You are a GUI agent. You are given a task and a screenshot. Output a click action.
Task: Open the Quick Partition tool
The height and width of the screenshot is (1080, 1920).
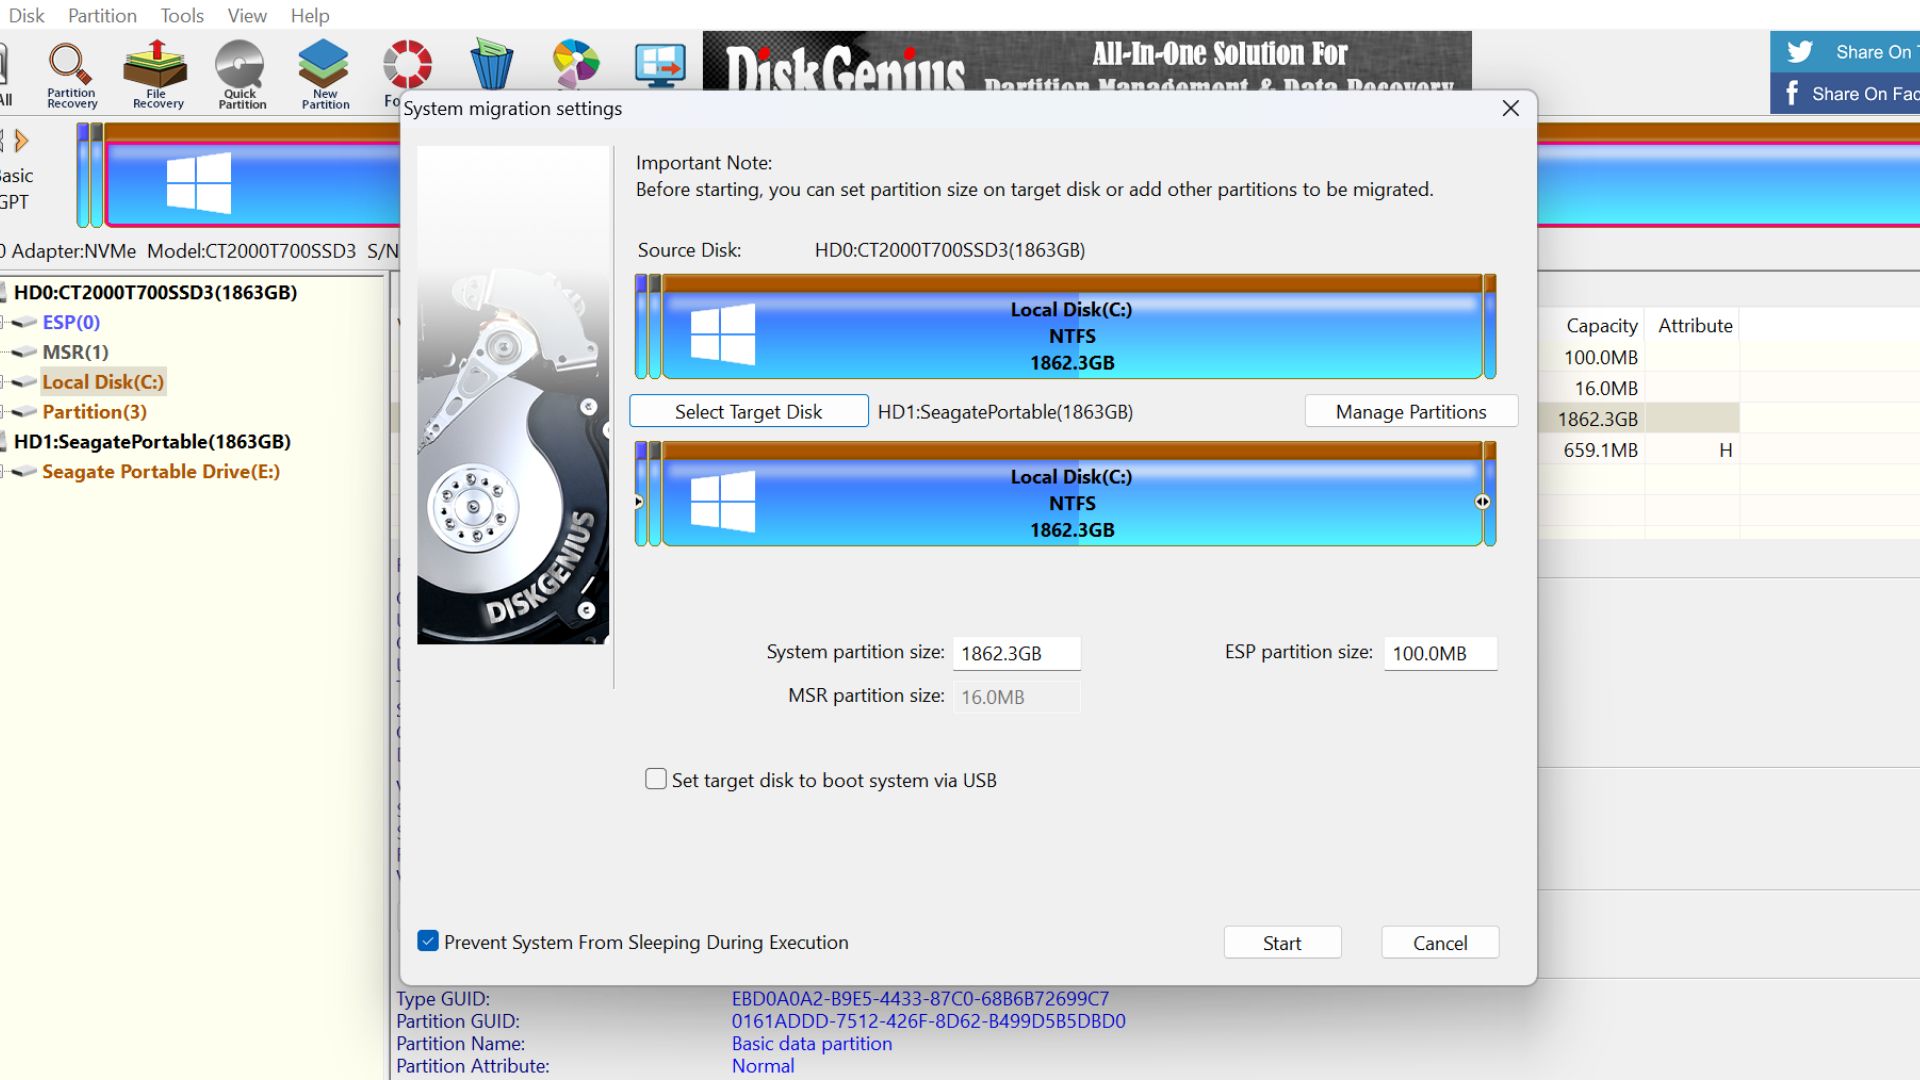[x=242, y=75]
